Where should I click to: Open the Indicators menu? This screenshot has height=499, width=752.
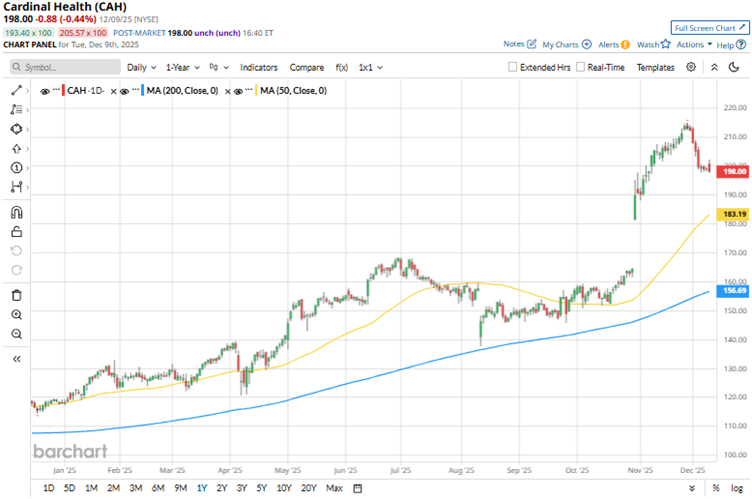(258, 67)
